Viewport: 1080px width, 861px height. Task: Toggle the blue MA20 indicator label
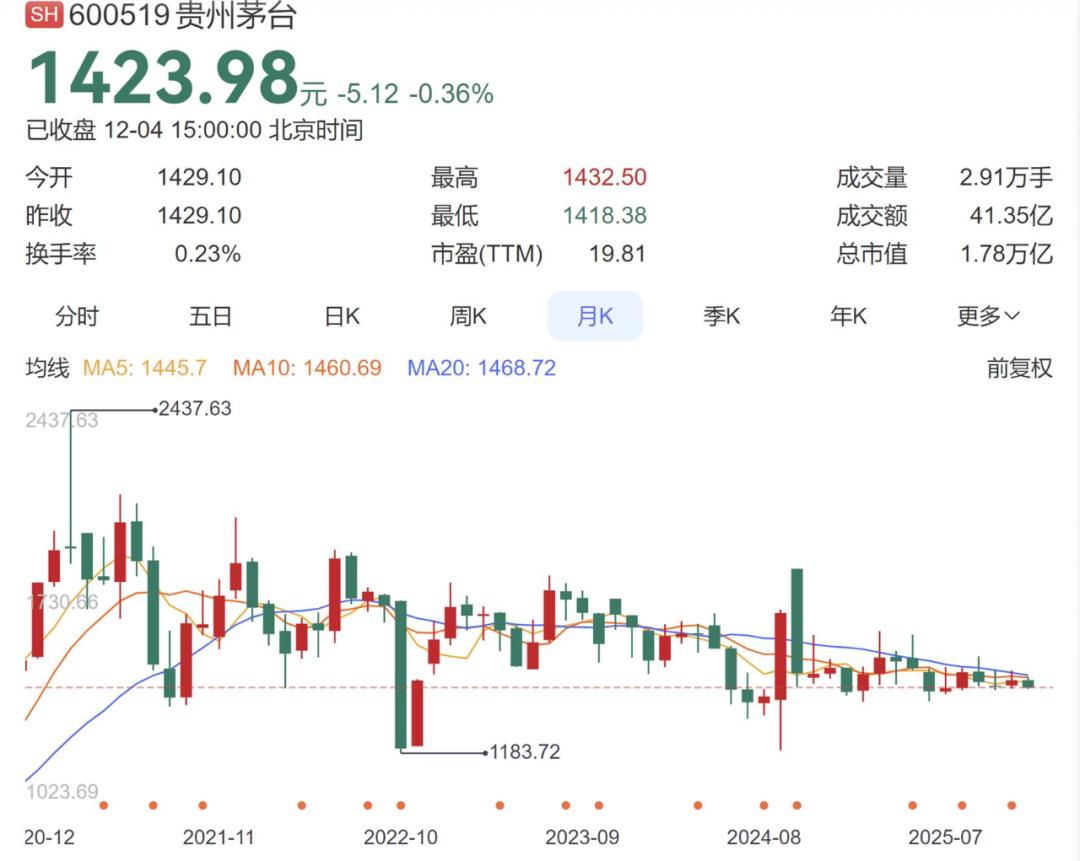pyautogui.click(x=481, y=368)
